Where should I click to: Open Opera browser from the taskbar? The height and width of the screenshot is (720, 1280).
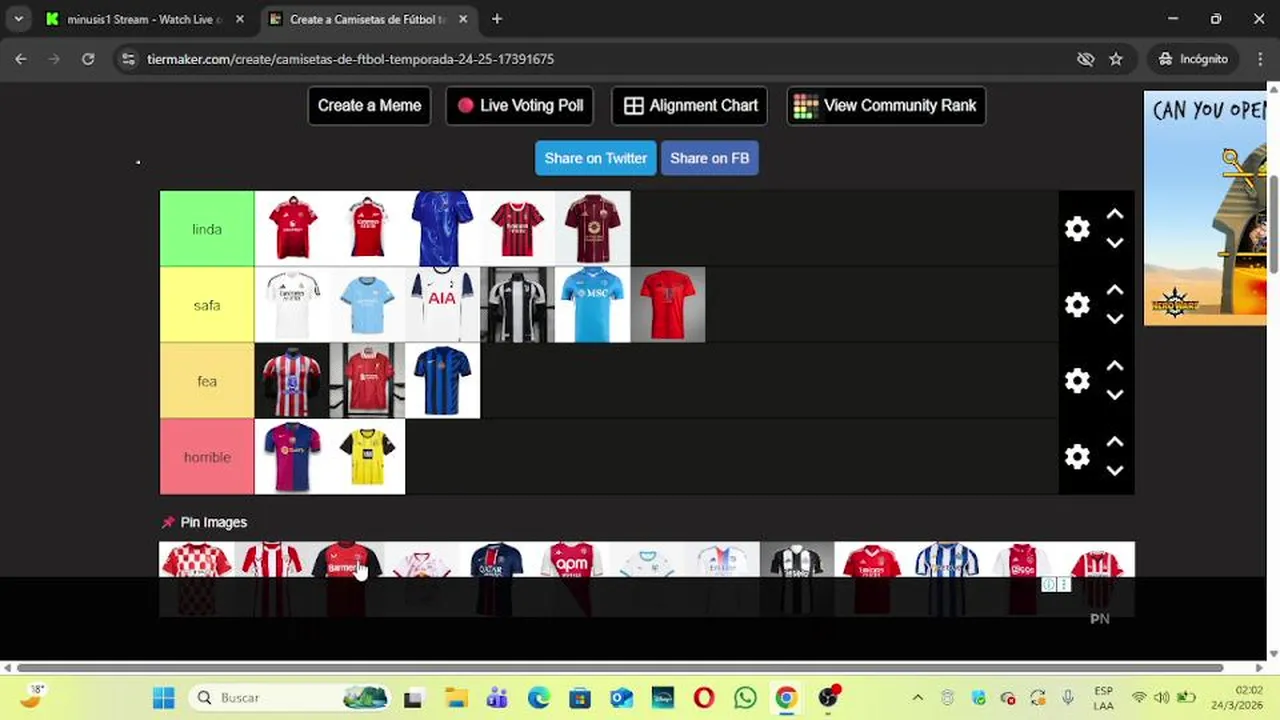coord(704,698)
